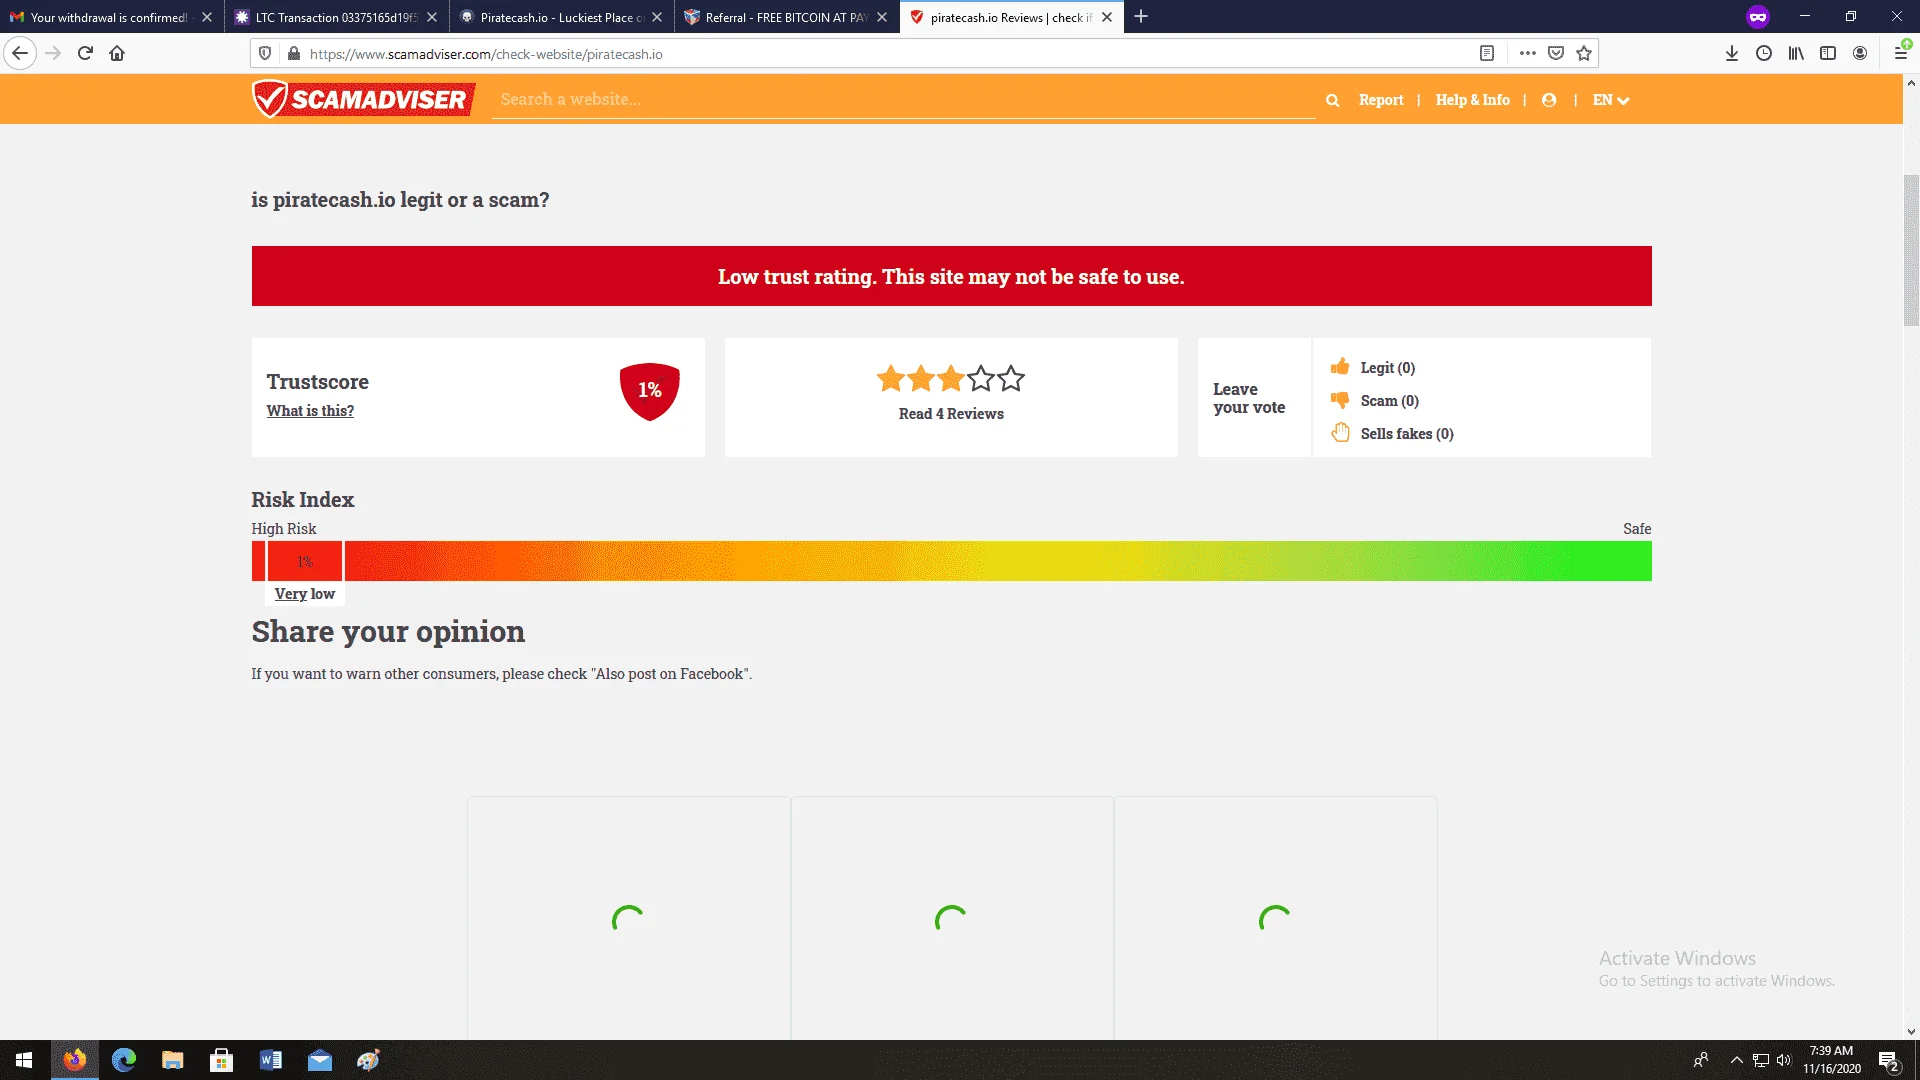1920x1080 pixels.
Task: Show hidden system tray icons
Action: tap(1737, 1060)
